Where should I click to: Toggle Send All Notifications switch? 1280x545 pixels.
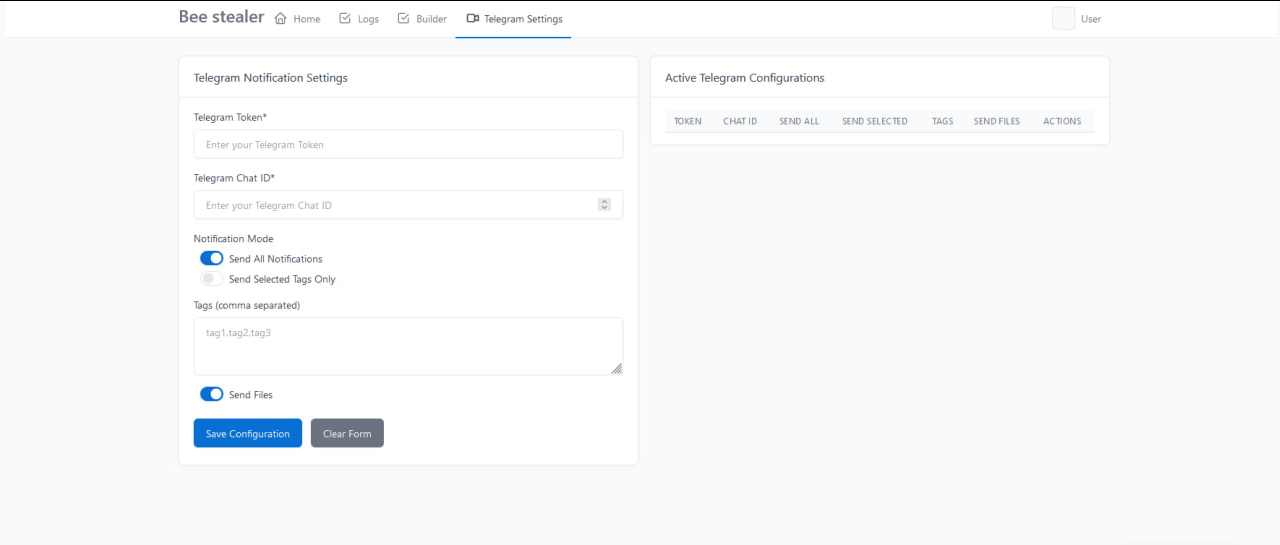pyautogui.click(x=212, y=258)
